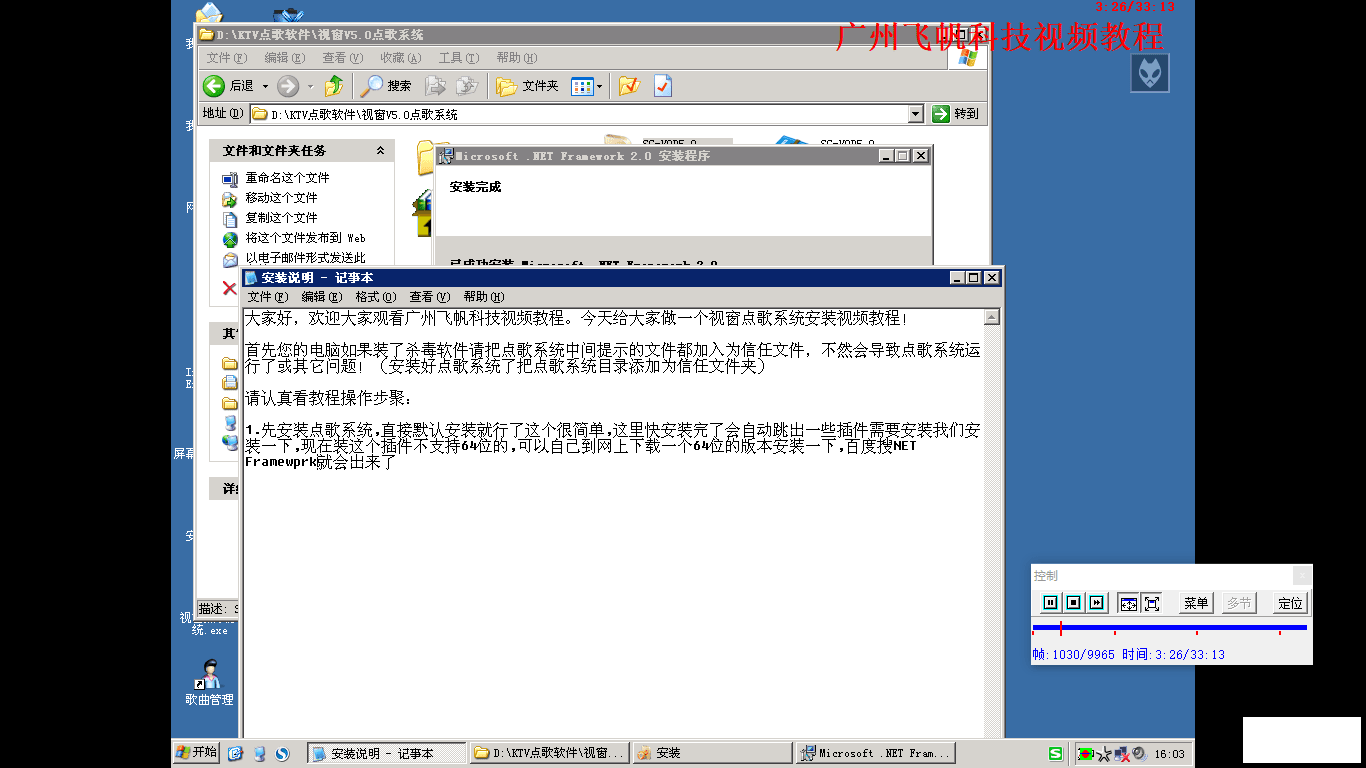
Task: Open Explorer 文件(F) menu
Action: [226, 58]
